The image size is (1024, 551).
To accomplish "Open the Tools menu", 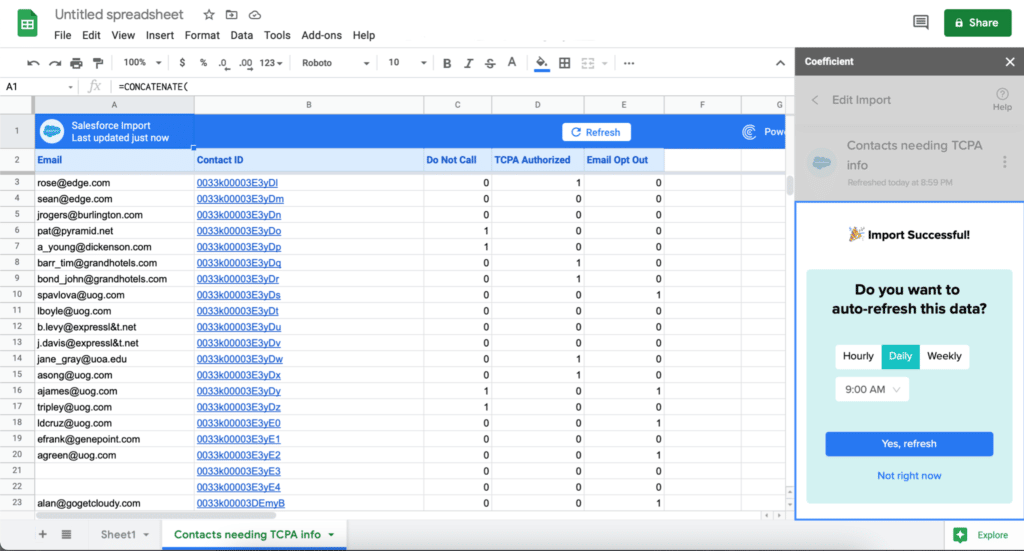I will pyautogui.click(x=277, y=35).
